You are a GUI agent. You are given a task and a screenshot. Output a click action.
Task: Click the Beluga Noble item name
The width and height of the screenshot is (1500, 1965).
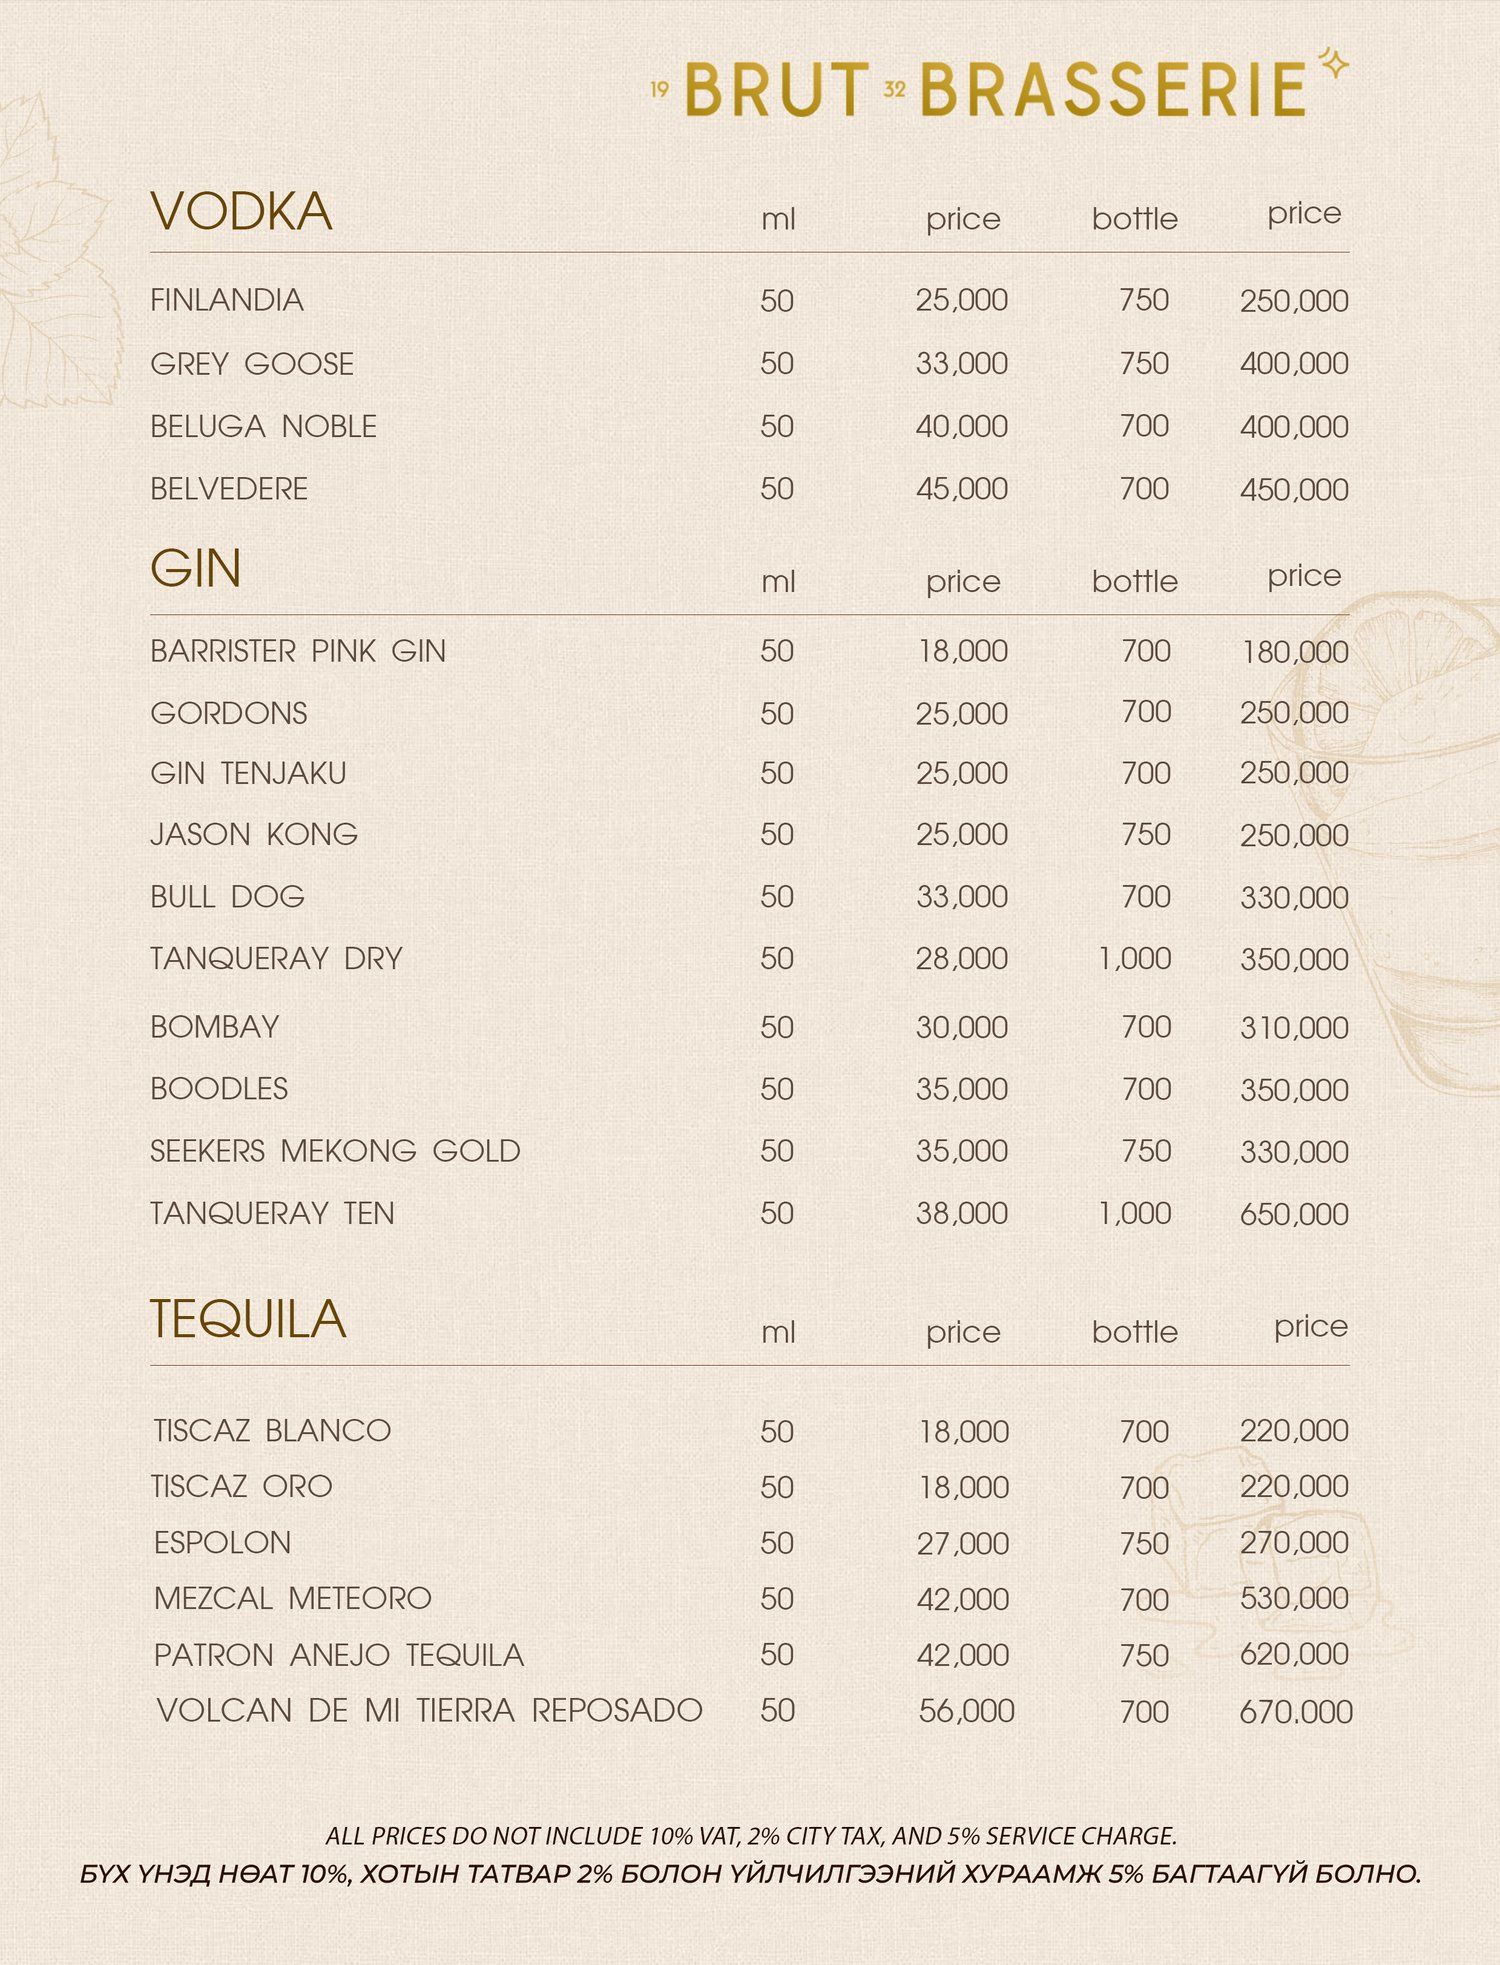[263, 427]
